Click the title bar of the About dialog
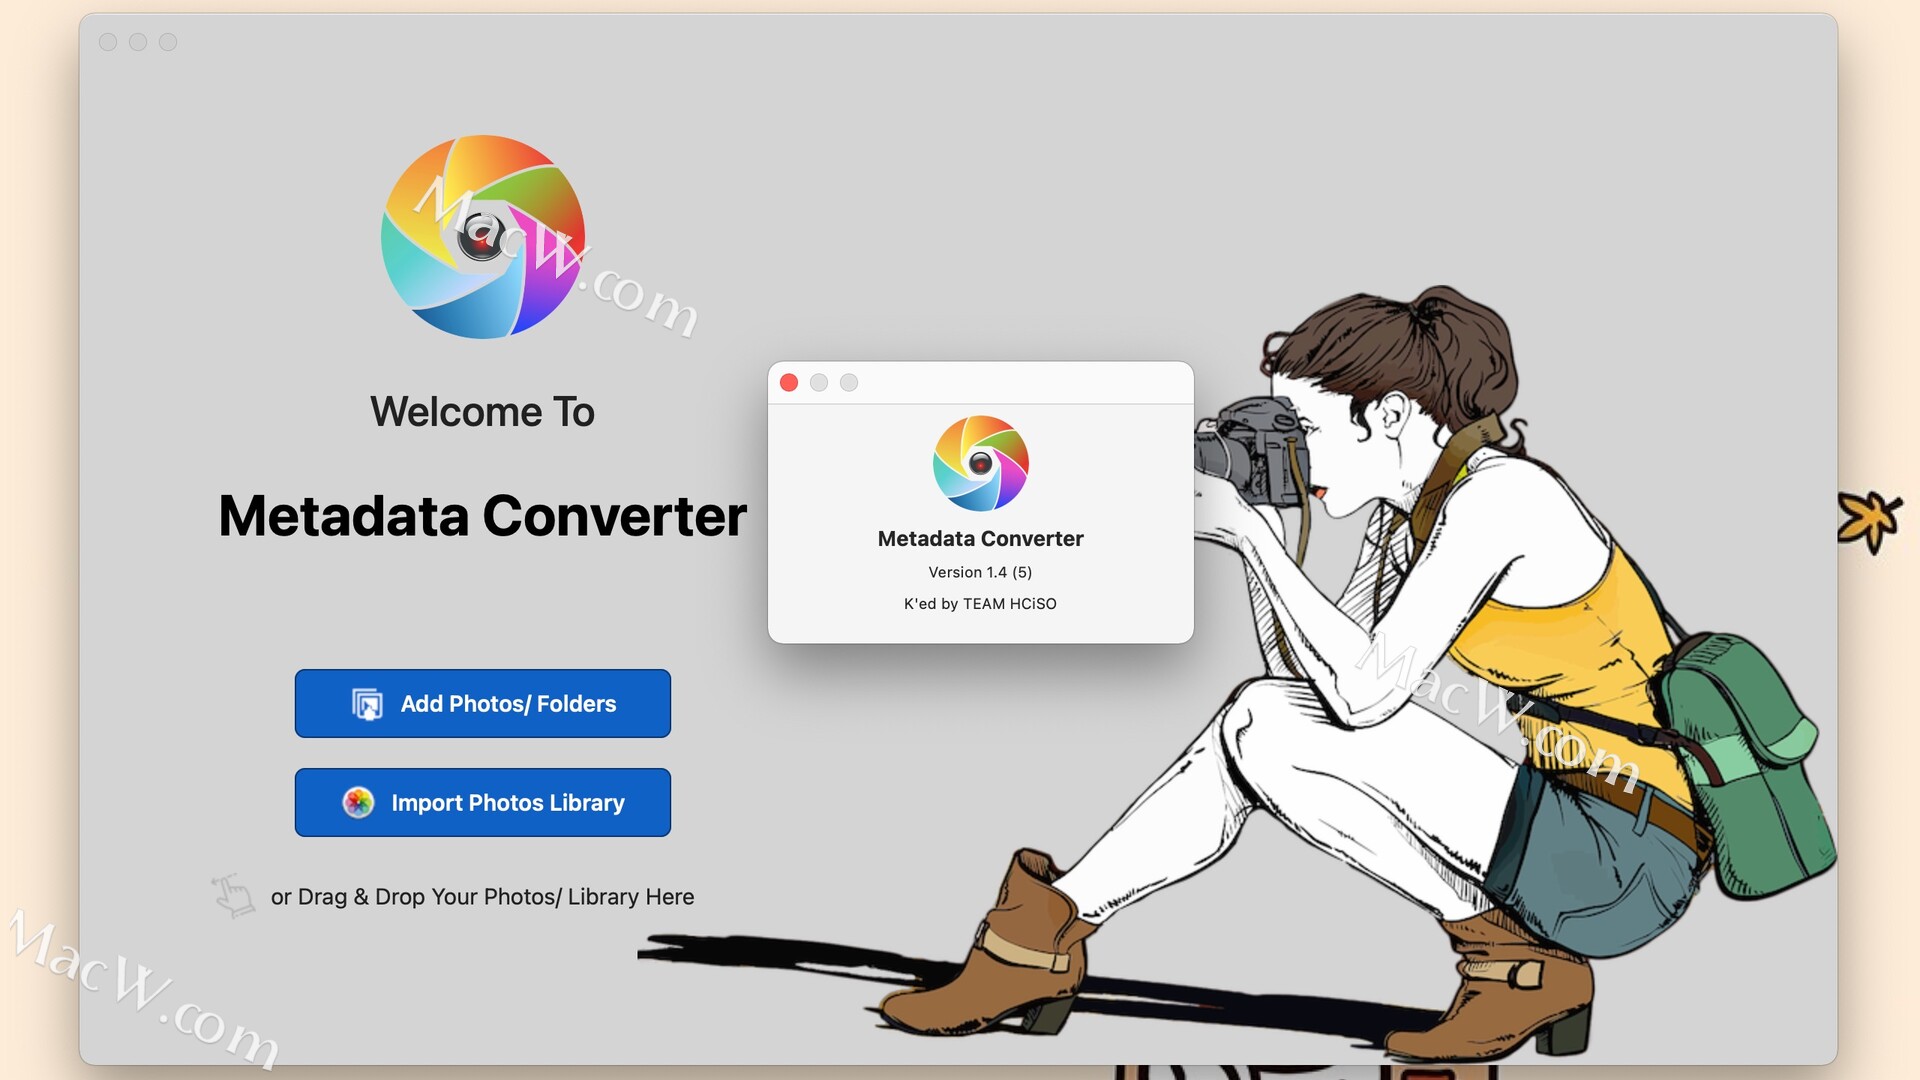 click(1000, 382)
